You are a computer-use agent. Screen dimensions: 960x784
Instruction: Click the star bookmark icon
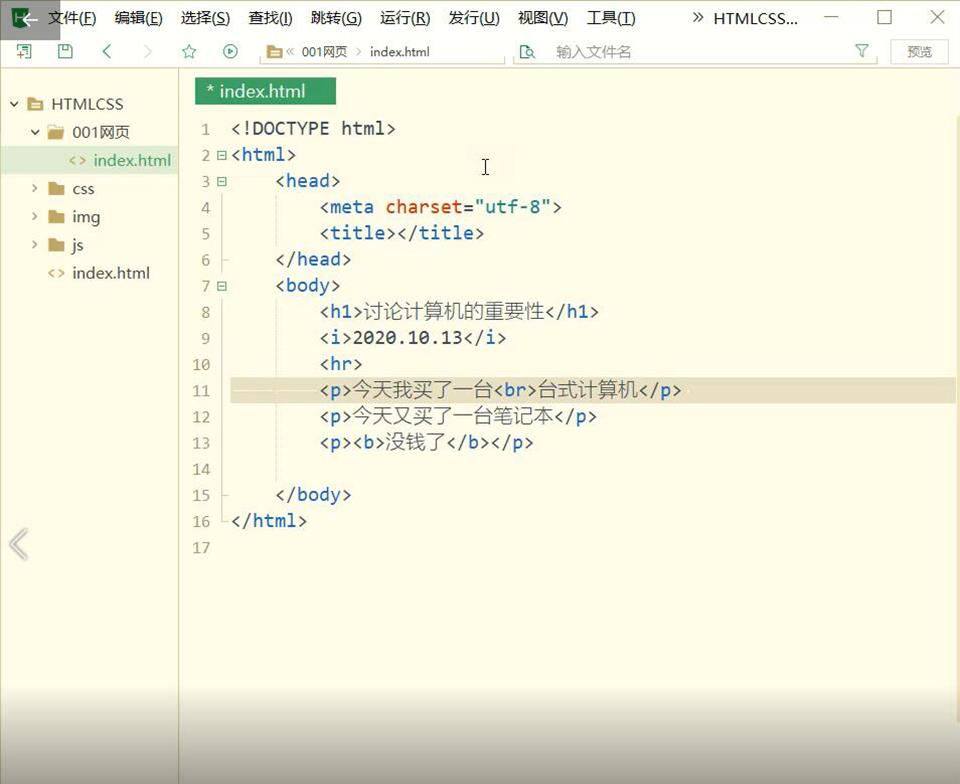point(189,51)
